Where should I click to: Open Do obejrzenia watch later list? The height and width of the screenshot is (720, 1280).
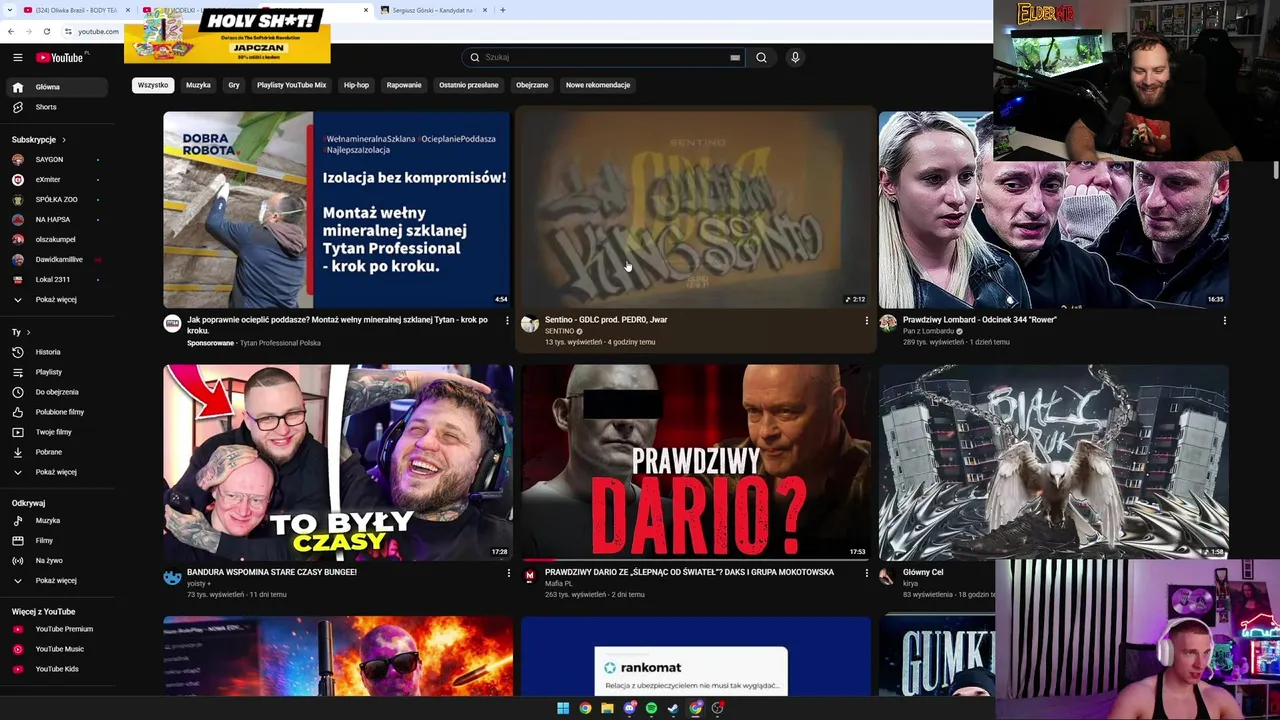pos(57,392)
